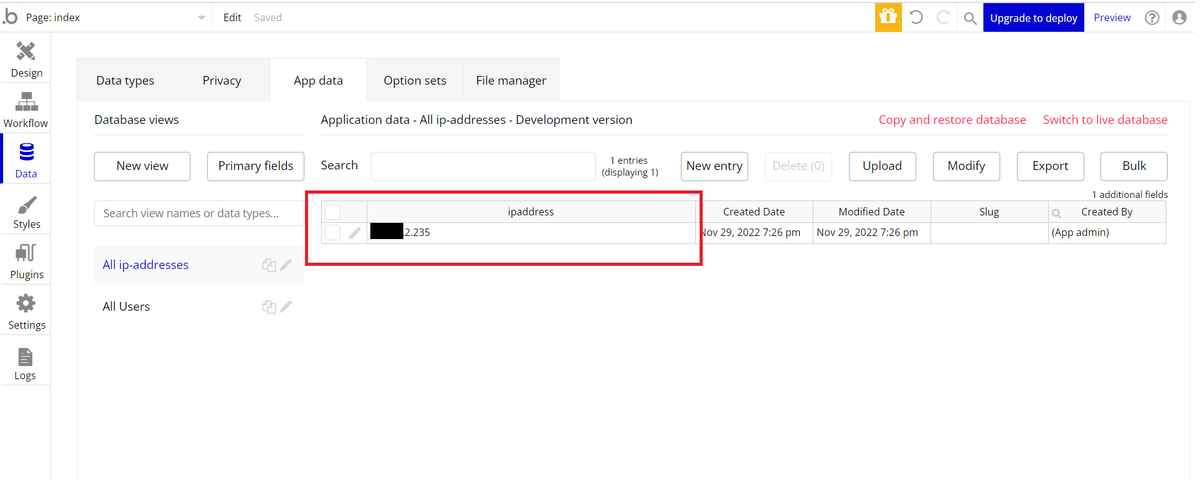The height and width of the screenshot is (480, 1200).
Task: Click the Slug column header
Action: pyautogui.click(x=989, y=212)
